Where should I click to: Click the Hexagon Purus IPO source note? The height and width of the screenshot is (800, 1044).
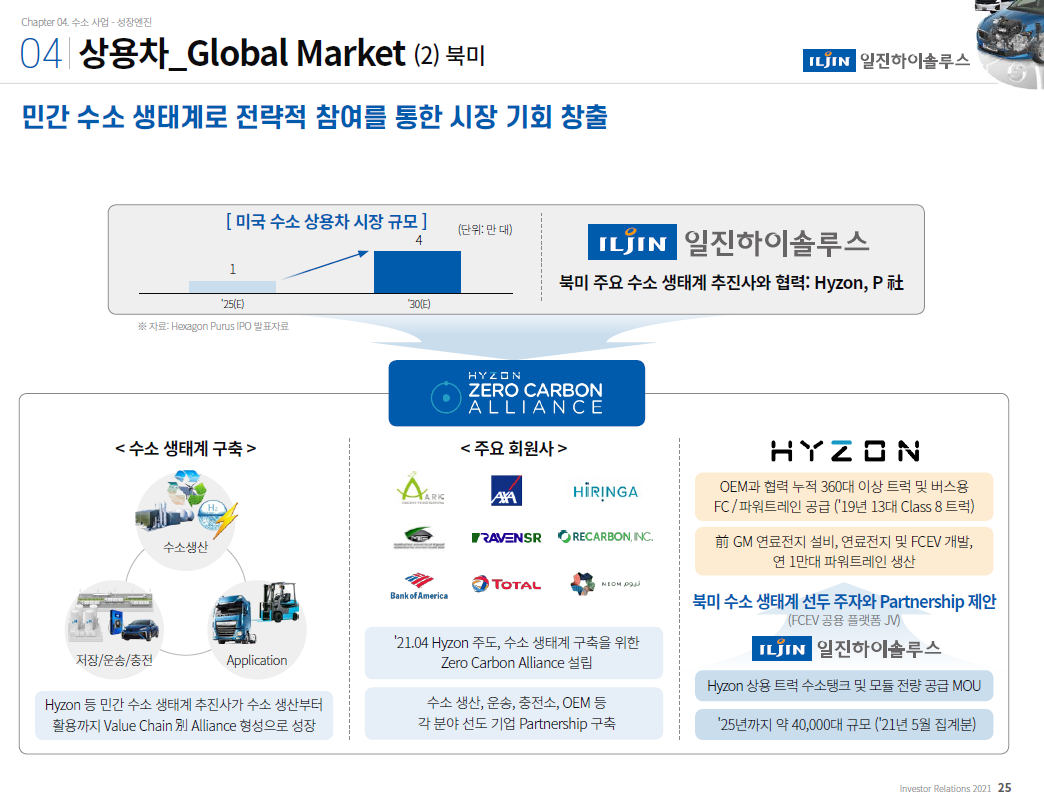pos(213,326)
